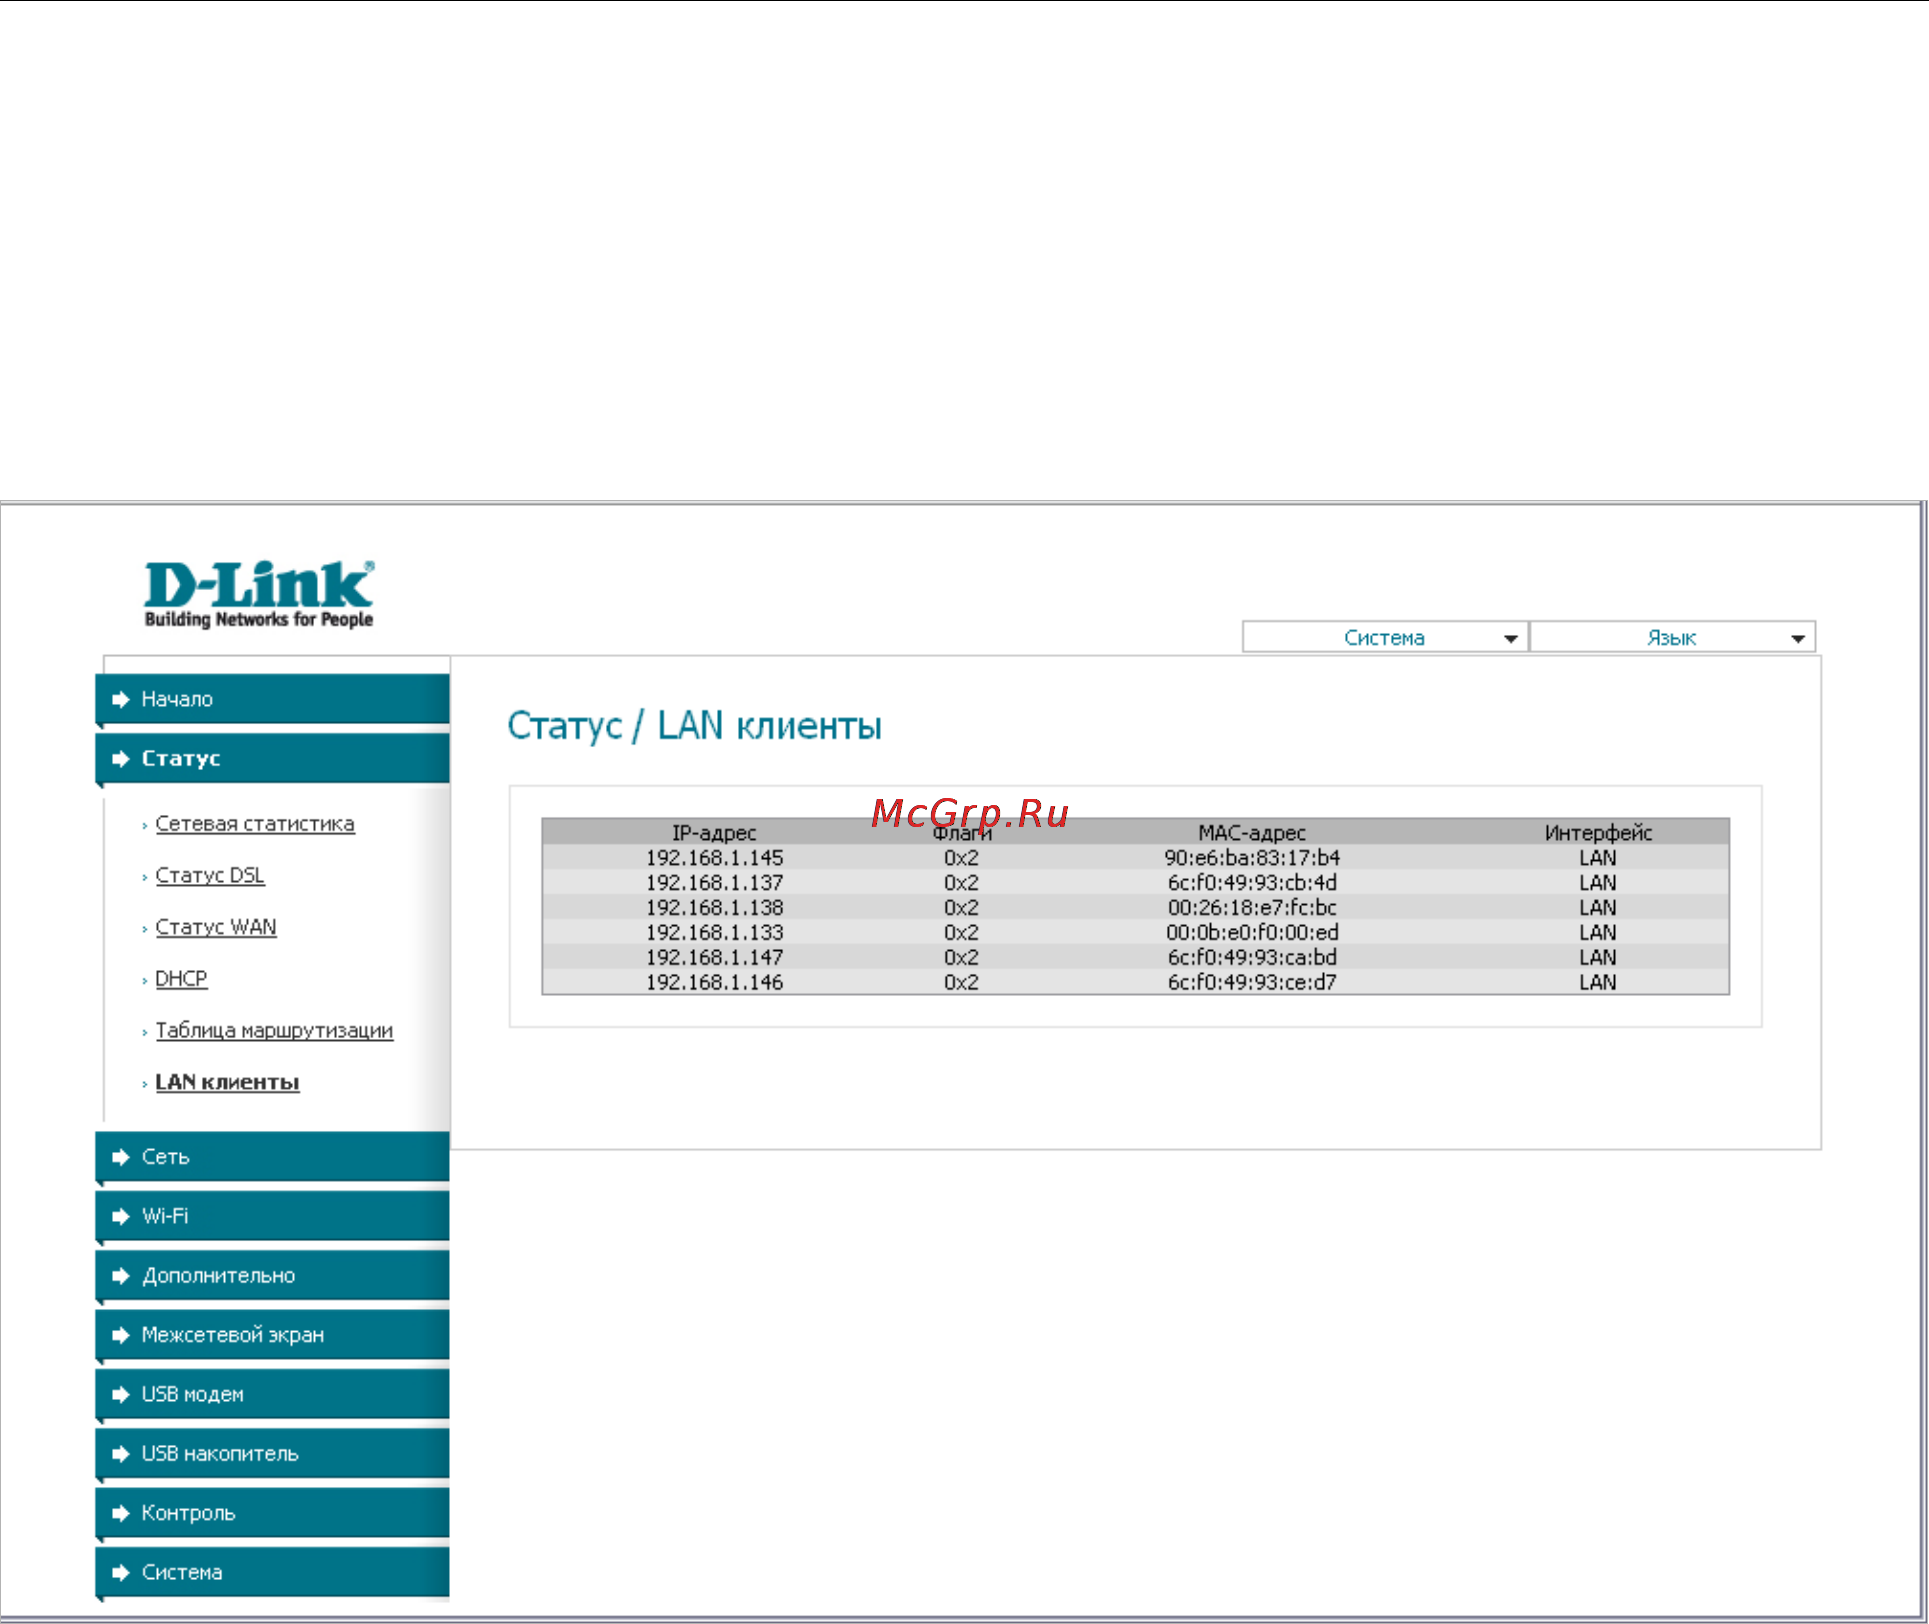1929x1624 pixels.
Task: Click the arrow icon beside Начало
Action: point(121,699)
